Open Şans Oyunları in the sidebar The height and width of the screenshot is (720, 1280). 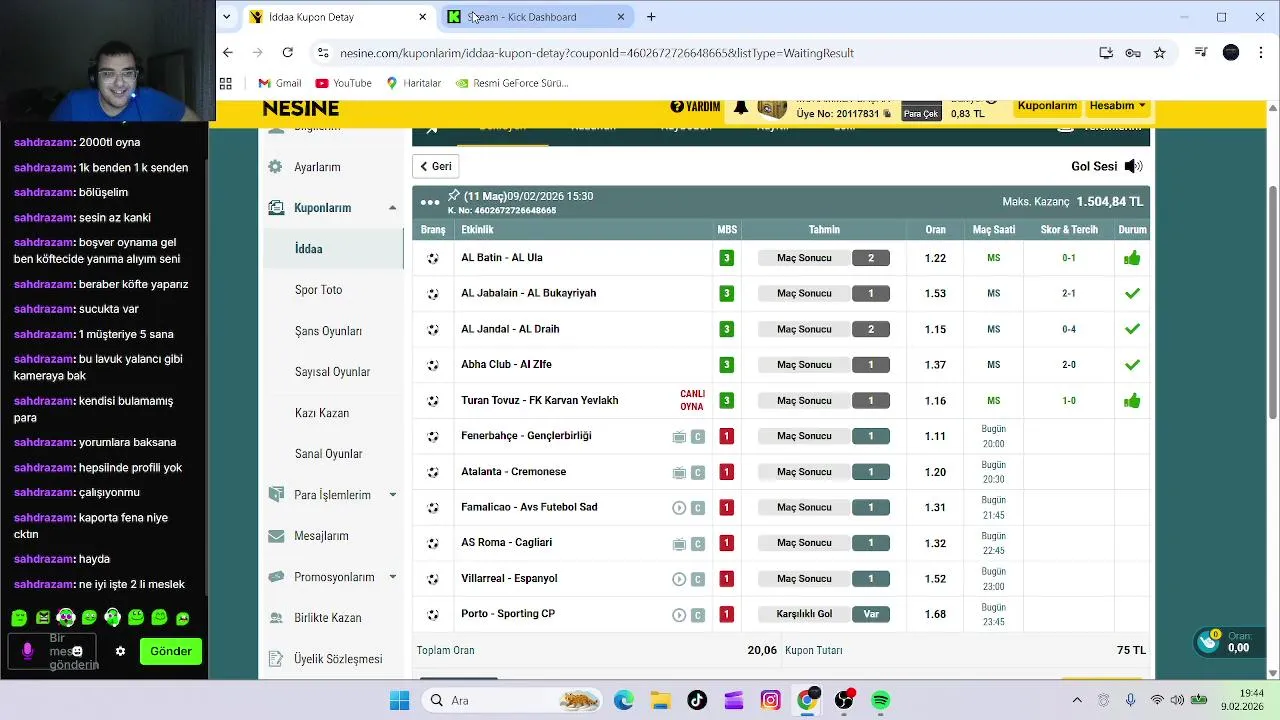tap(328, 331)
